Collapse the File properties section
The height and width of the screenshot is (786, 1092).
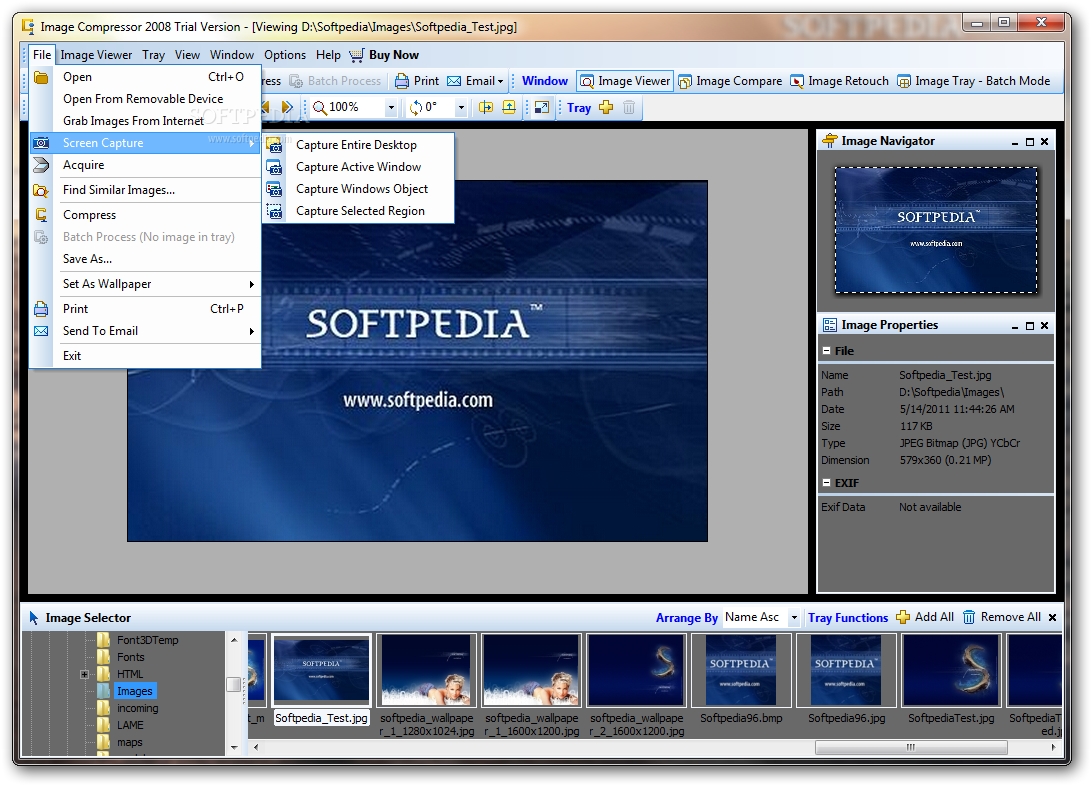click(827, 351)
